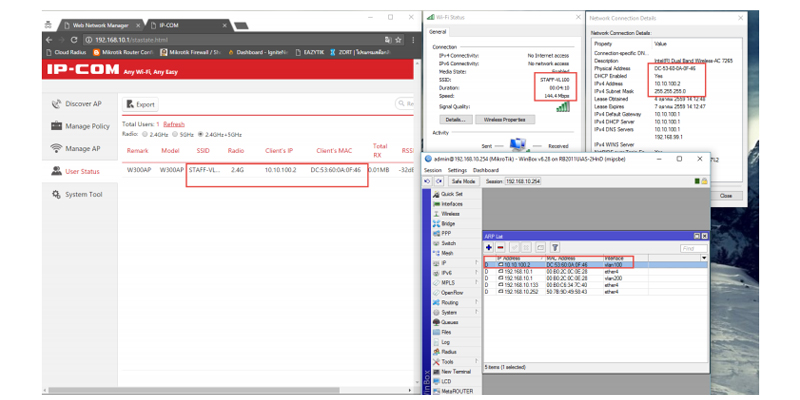
Task: Switch to the IP-COM browser tab
Action: click(190, 25)
